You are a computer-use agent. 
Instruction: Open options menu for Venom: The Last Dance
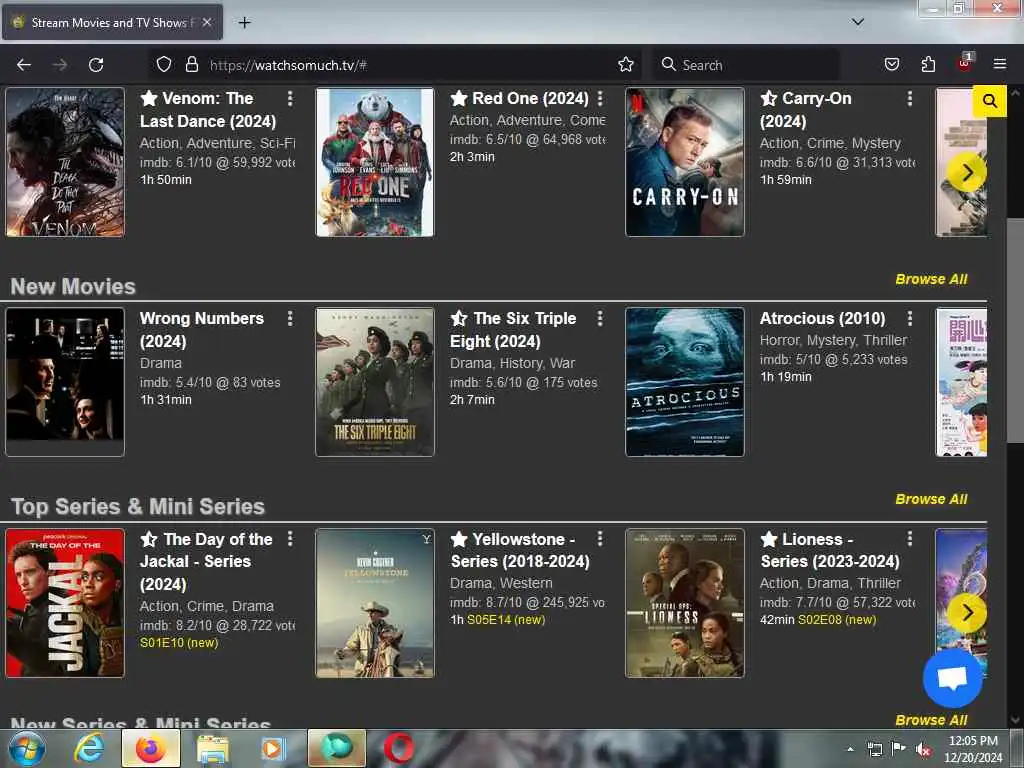click(x=290, y=99)
